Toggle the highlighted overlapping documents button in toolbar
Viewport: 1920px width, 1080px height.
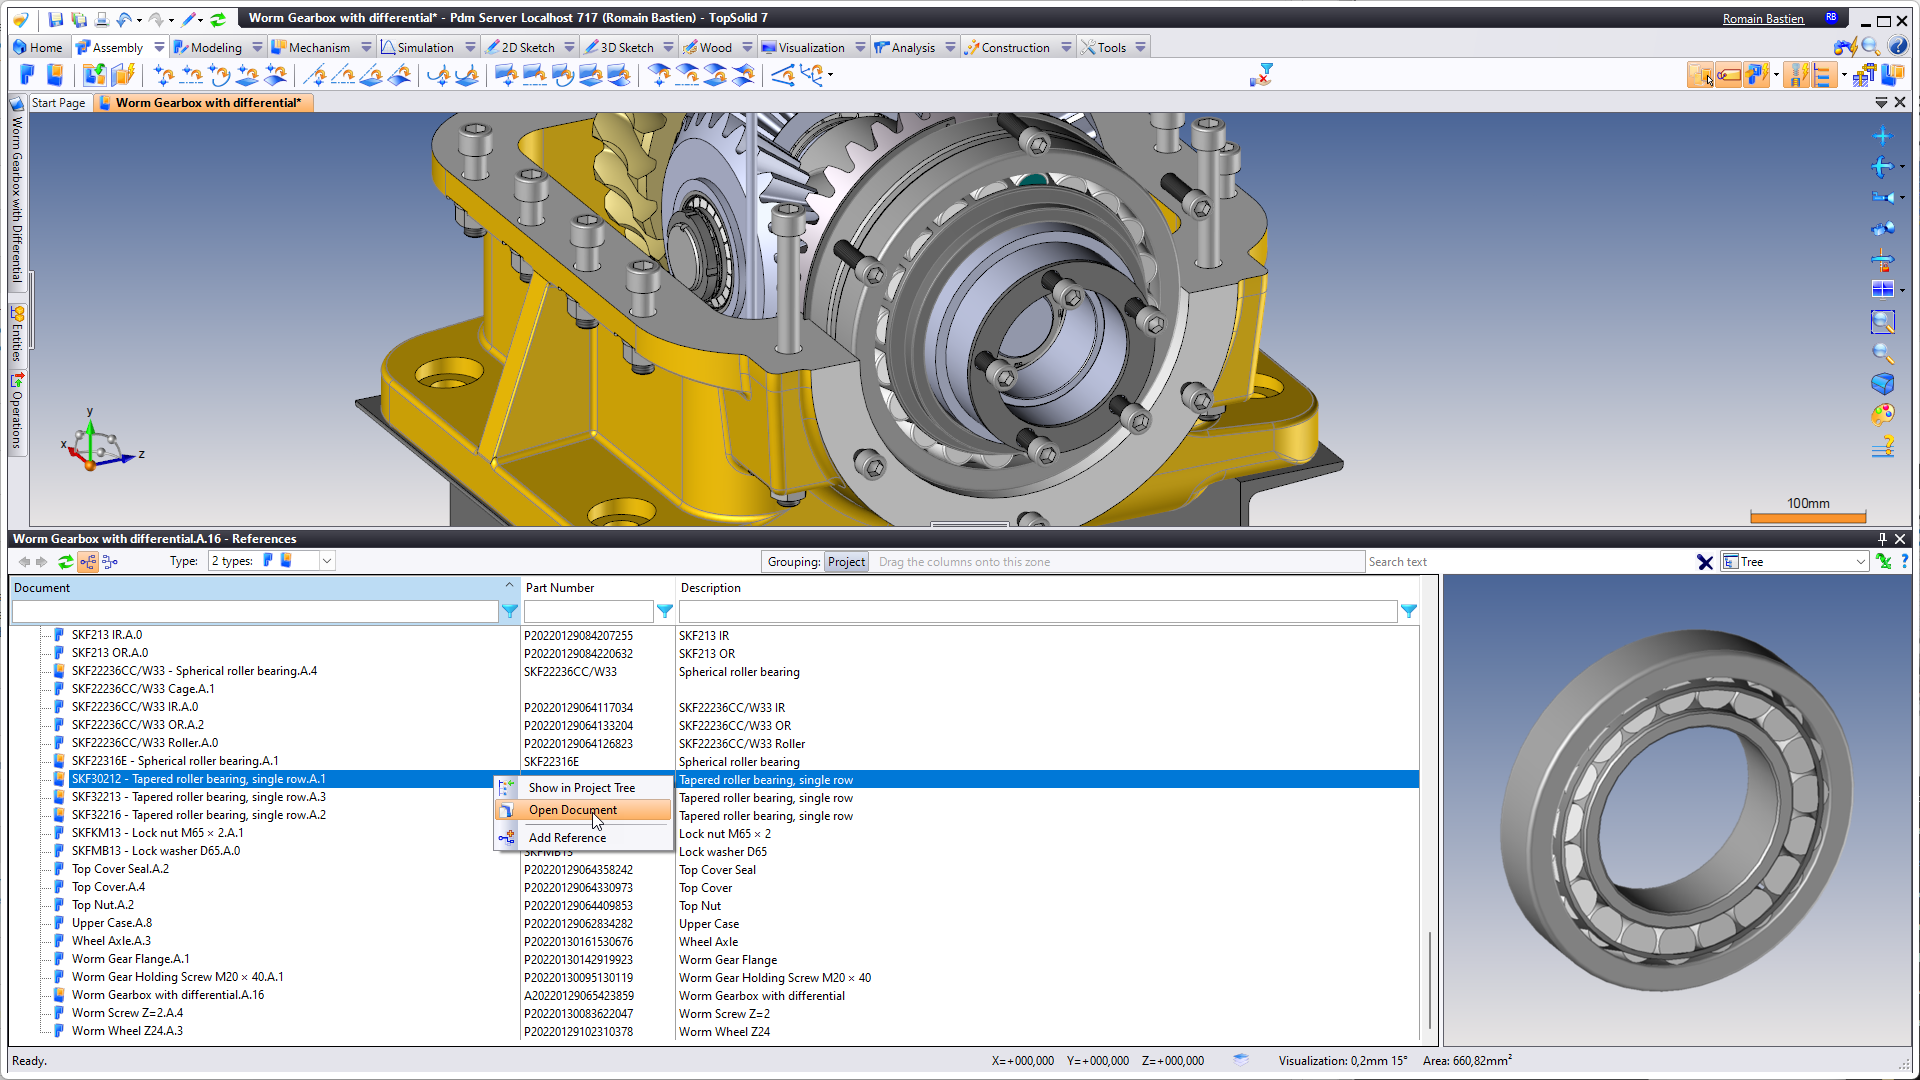pos(1701,75)
